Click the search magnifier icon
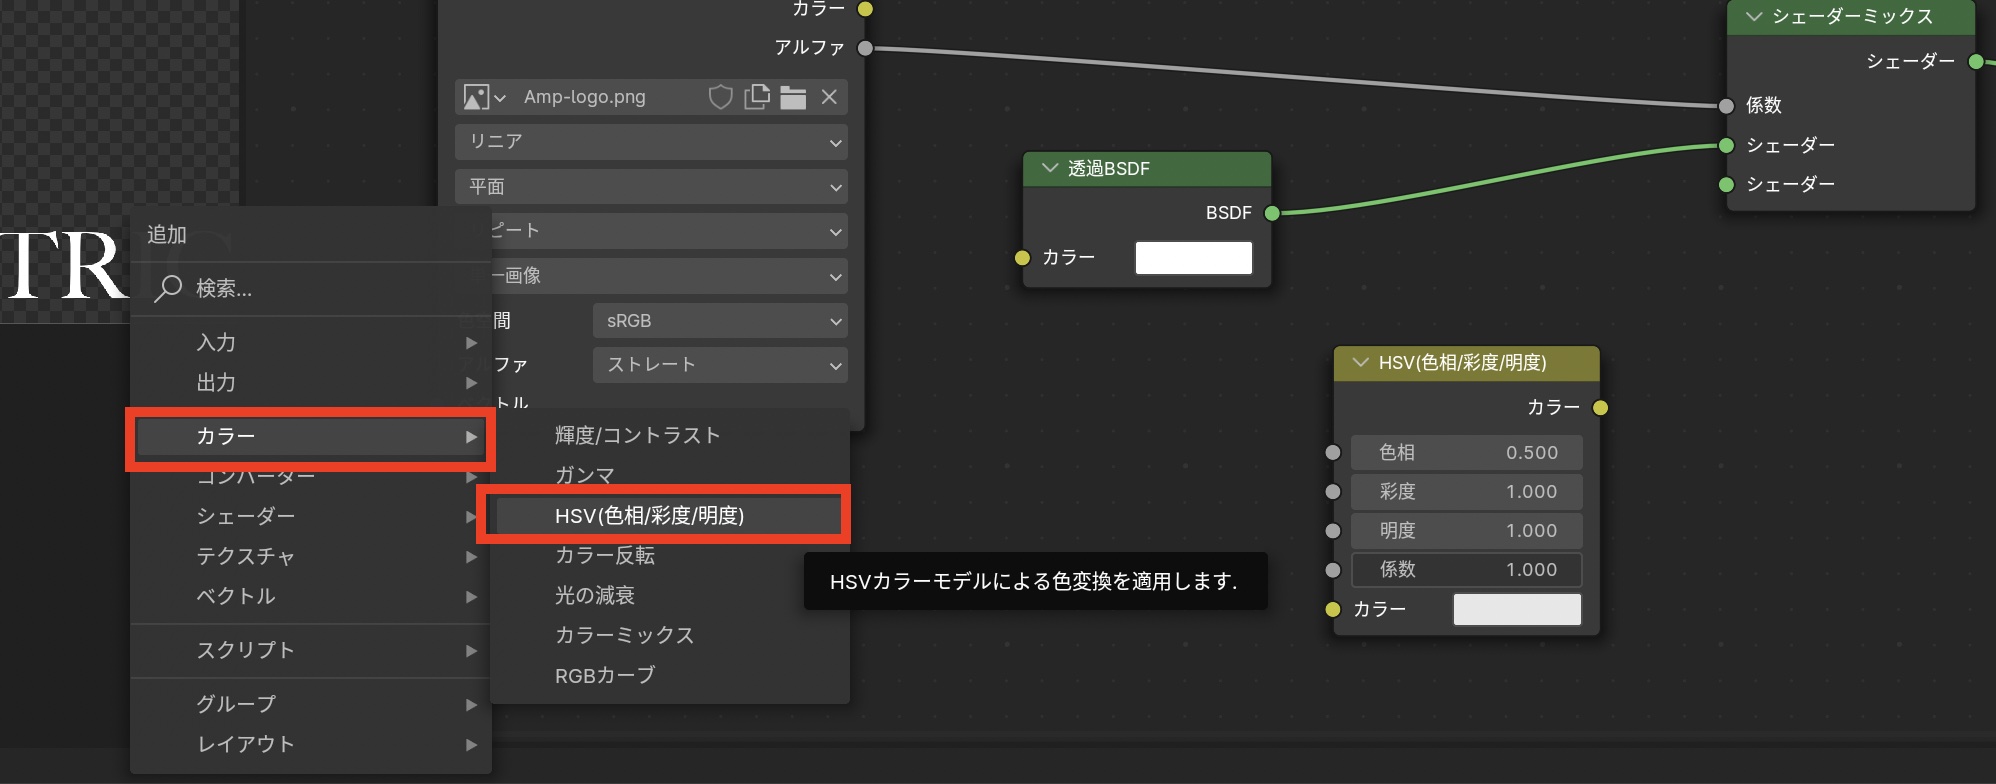This screenshot has width=1996, height=784. pos(168,288)
